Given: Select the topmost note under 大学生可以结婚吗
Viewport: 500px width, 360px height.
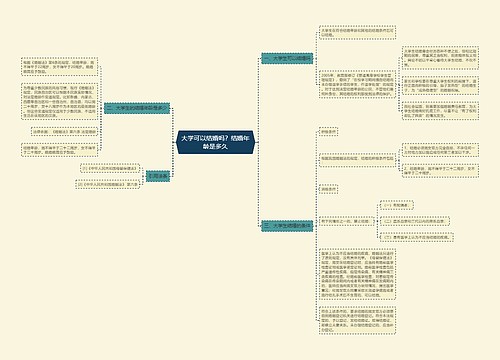Looking at the screenshot, I should 357,32.
